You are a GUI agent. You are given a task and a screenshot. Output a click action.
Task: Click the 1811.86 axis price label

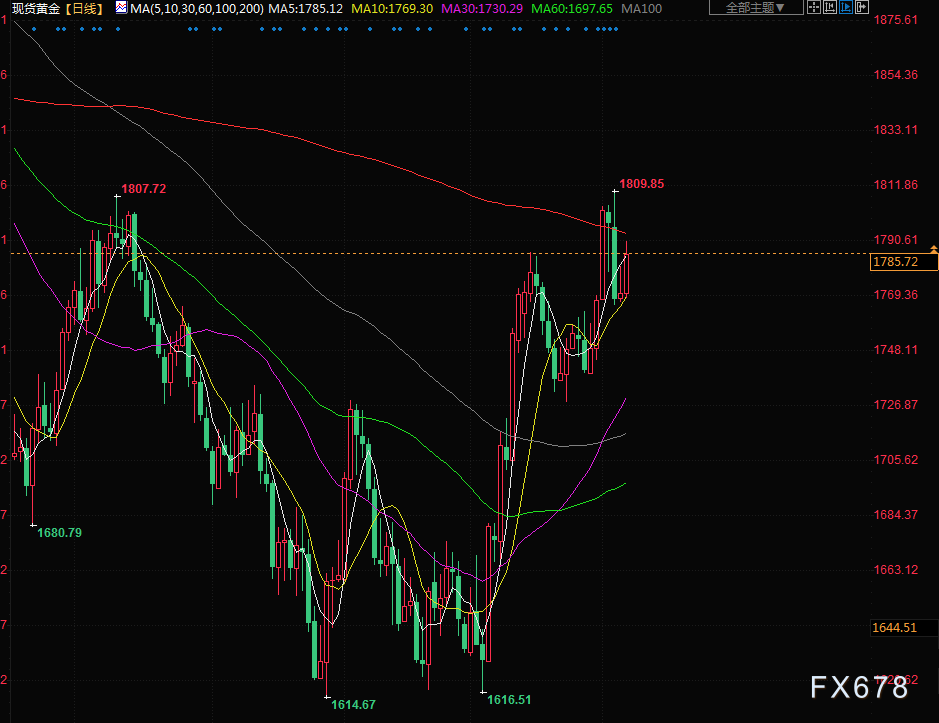(x=895, y=185)
